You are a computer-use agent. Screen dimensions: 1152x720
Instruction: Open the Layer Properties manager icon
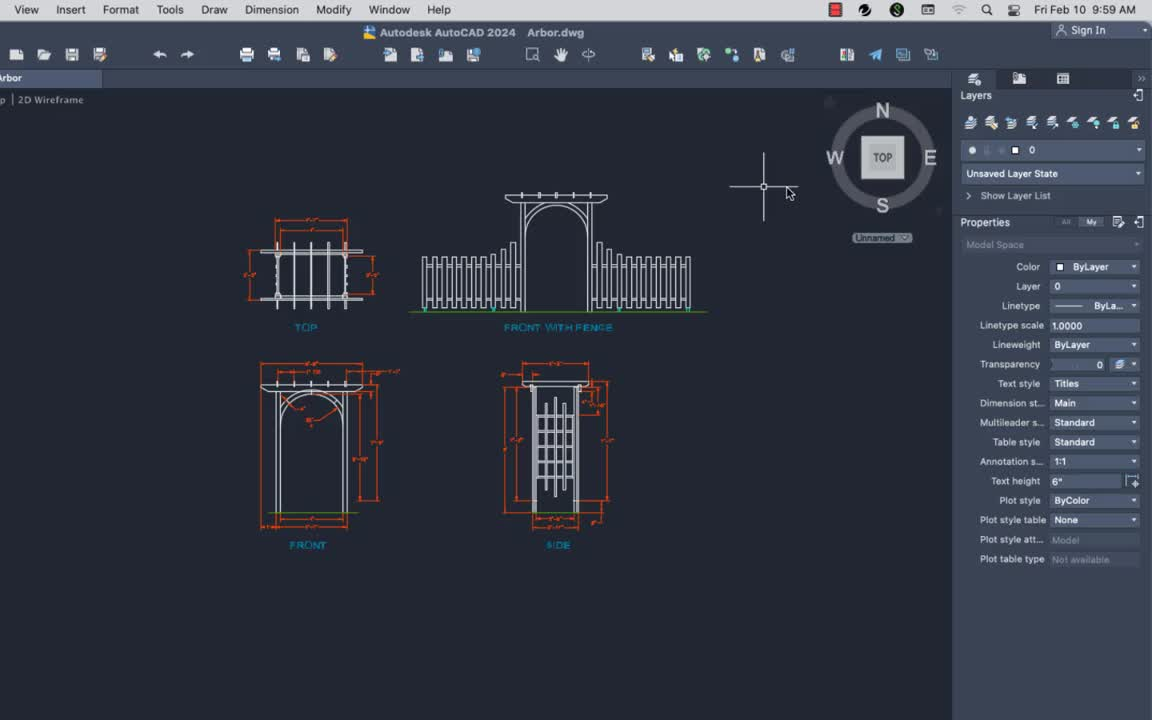tap(971, 123)
